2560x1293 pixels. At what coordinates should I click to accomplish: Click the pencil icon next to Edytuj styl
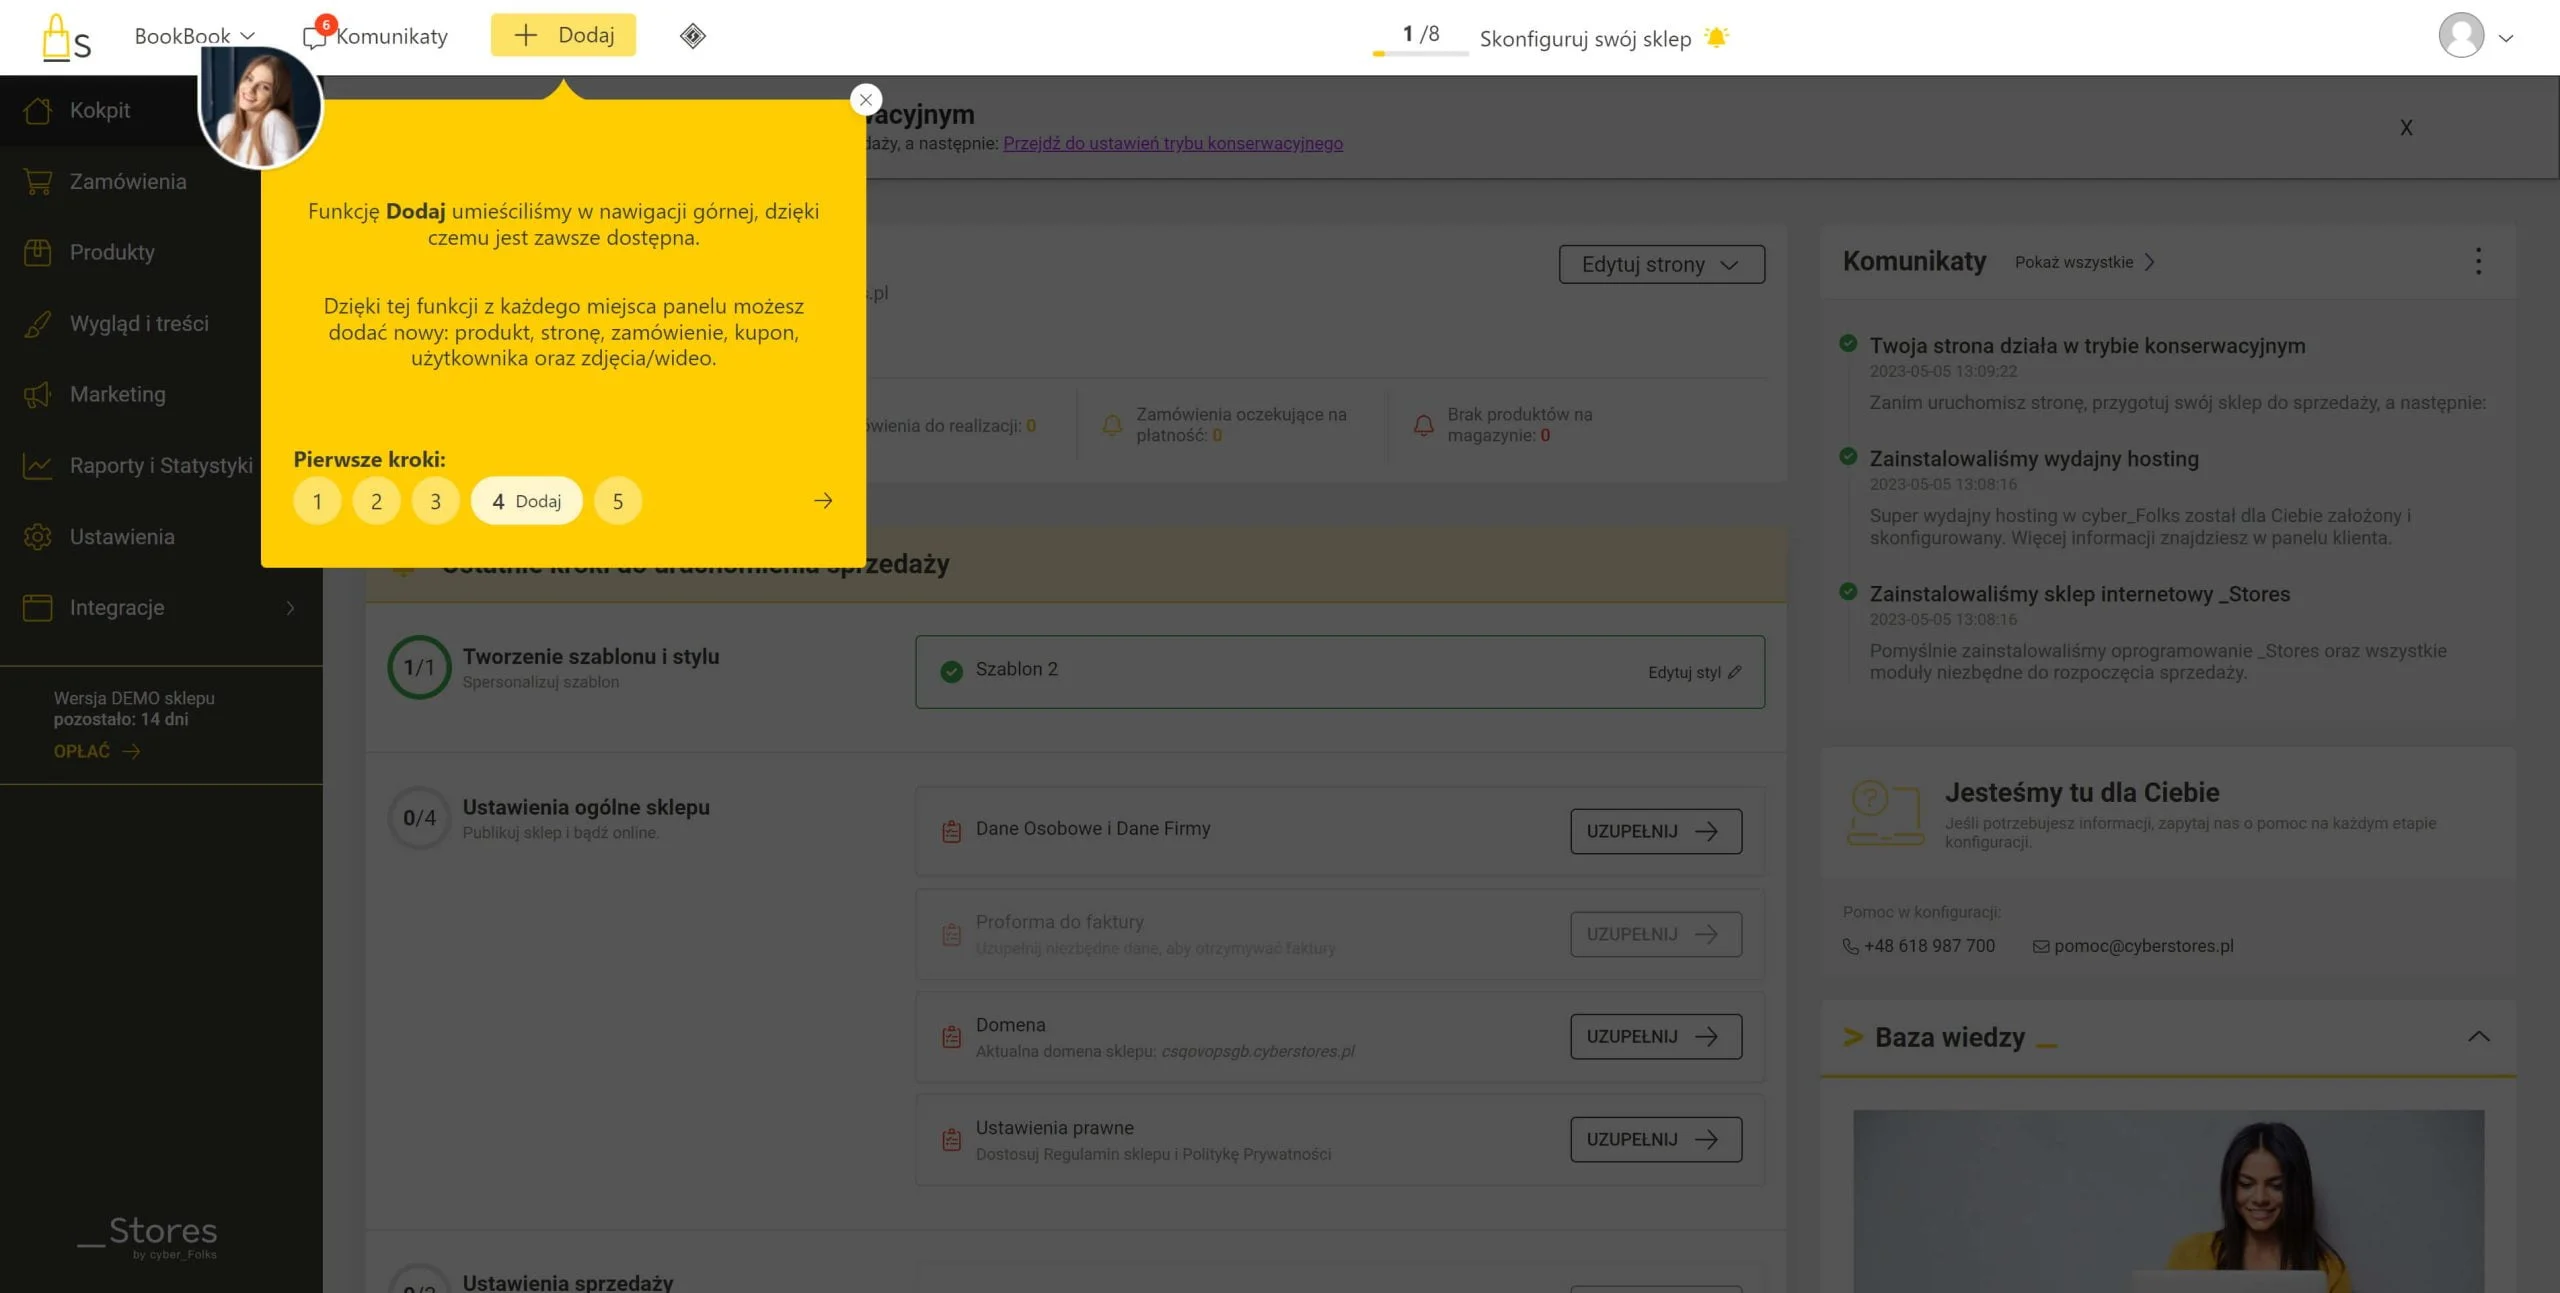1734,672
